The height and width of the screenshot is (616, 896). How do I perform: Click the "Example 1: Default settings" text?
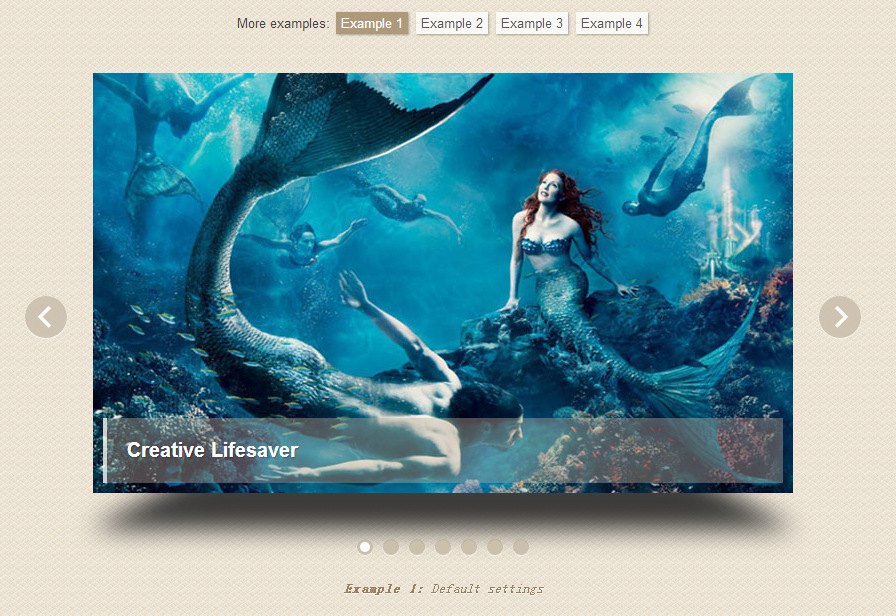click(x=443, y=589)
